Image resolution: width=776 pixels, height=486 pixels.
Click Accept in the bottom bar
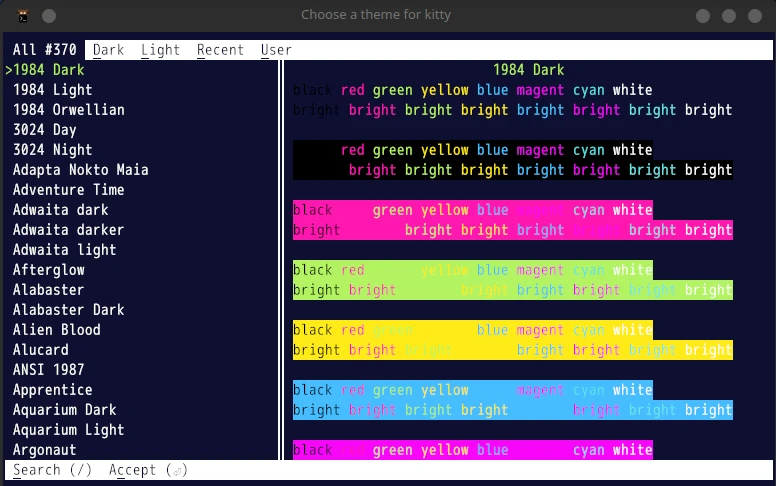tap(148, 470)
